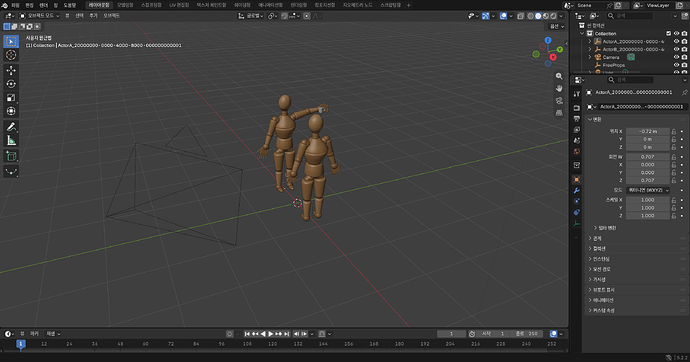This screenshot has width=690, height=362.
Task: Hide Camera object with eye icon
Action: pos(676,57)
